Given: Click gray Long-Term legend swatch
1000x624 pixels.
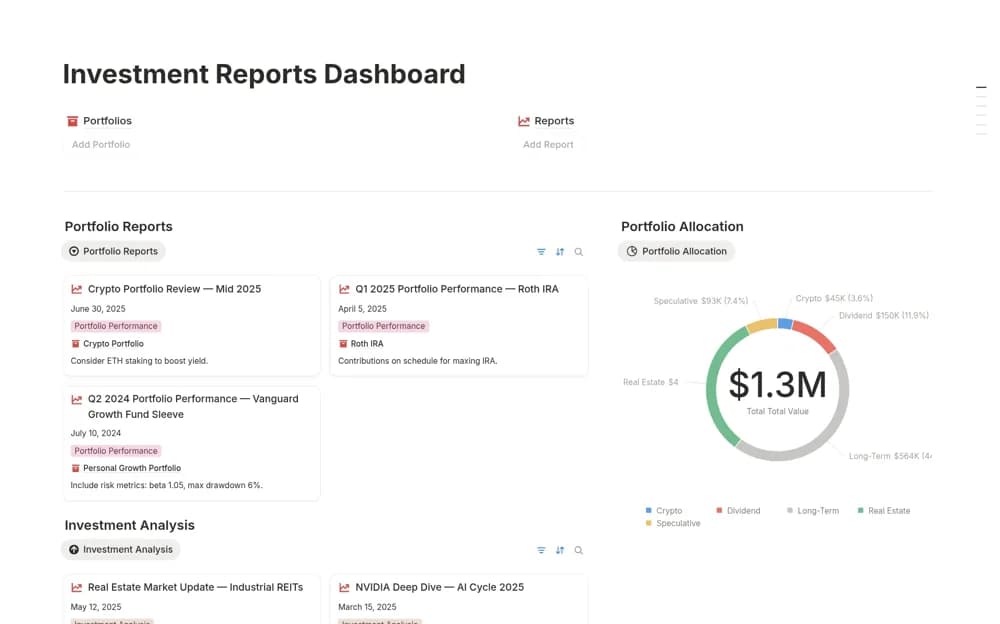Looking at the screenshot, I should click(x=790, y=510).
